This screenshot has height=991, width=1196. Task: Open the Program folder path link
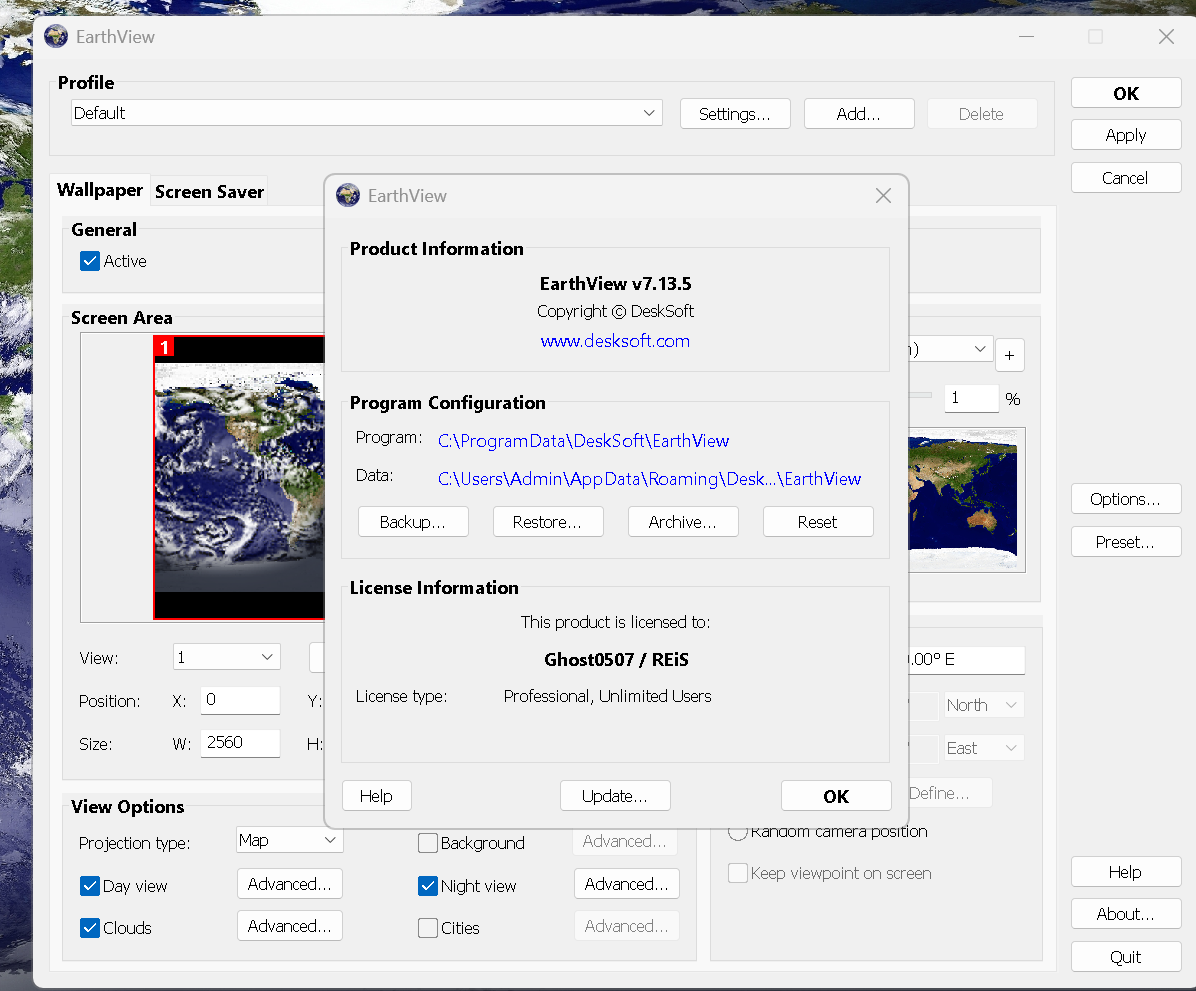584,441
